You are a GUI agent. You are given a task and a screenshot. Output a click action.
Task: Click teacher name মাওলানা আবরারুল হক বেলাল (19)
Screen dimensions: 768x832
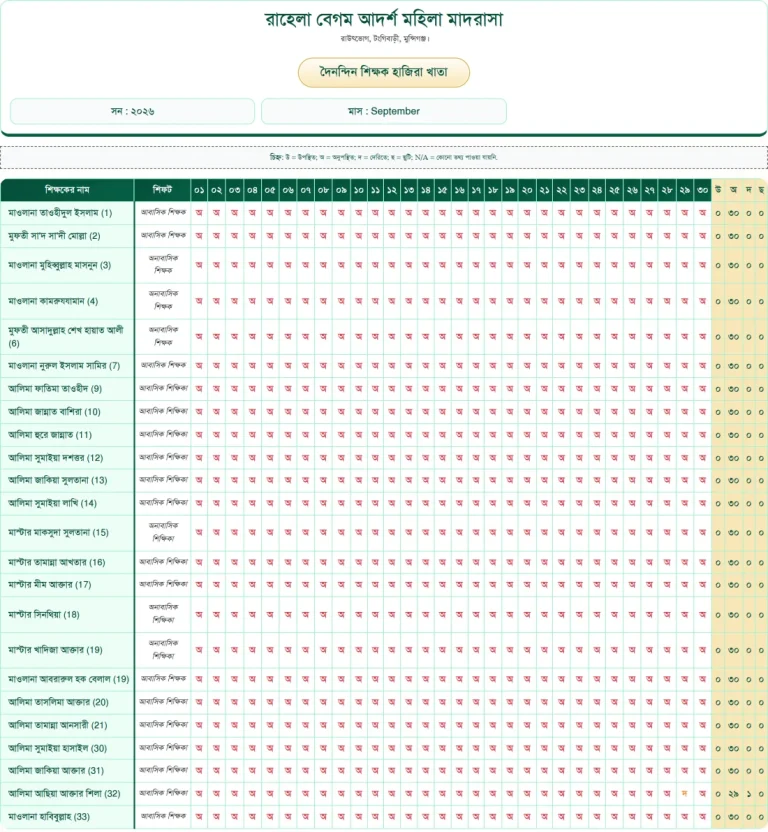click(x=68, y=679)
